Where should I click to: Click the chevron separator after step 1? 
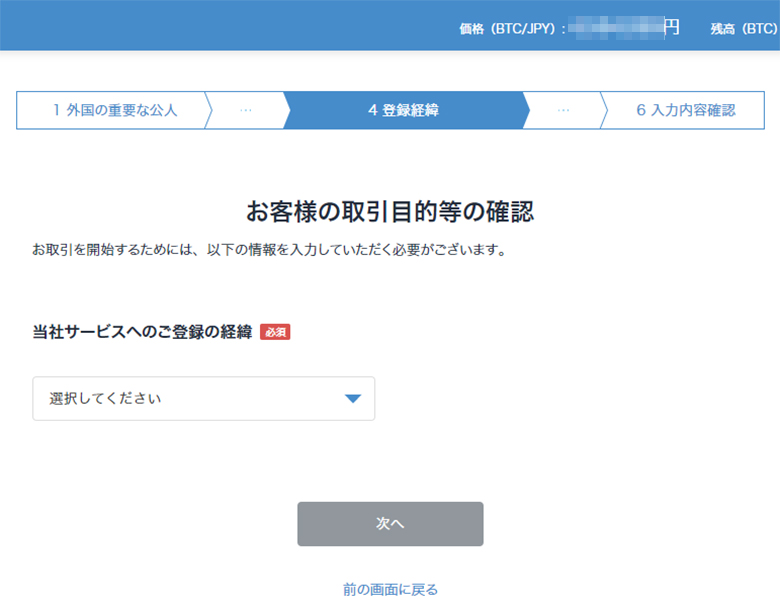[208, 110]
